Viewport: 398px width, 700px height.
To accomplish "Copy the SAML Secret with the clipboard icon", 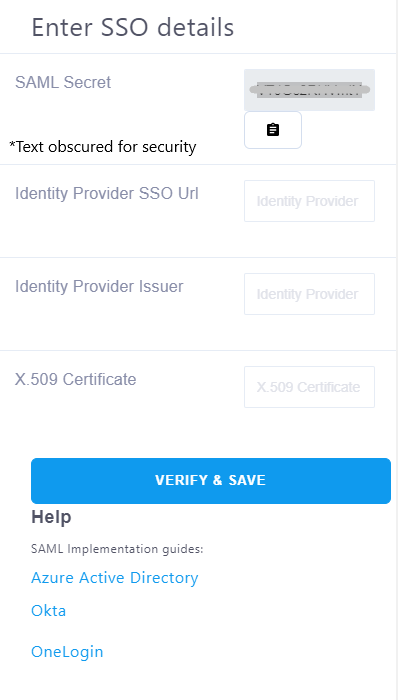I will 273,130.
